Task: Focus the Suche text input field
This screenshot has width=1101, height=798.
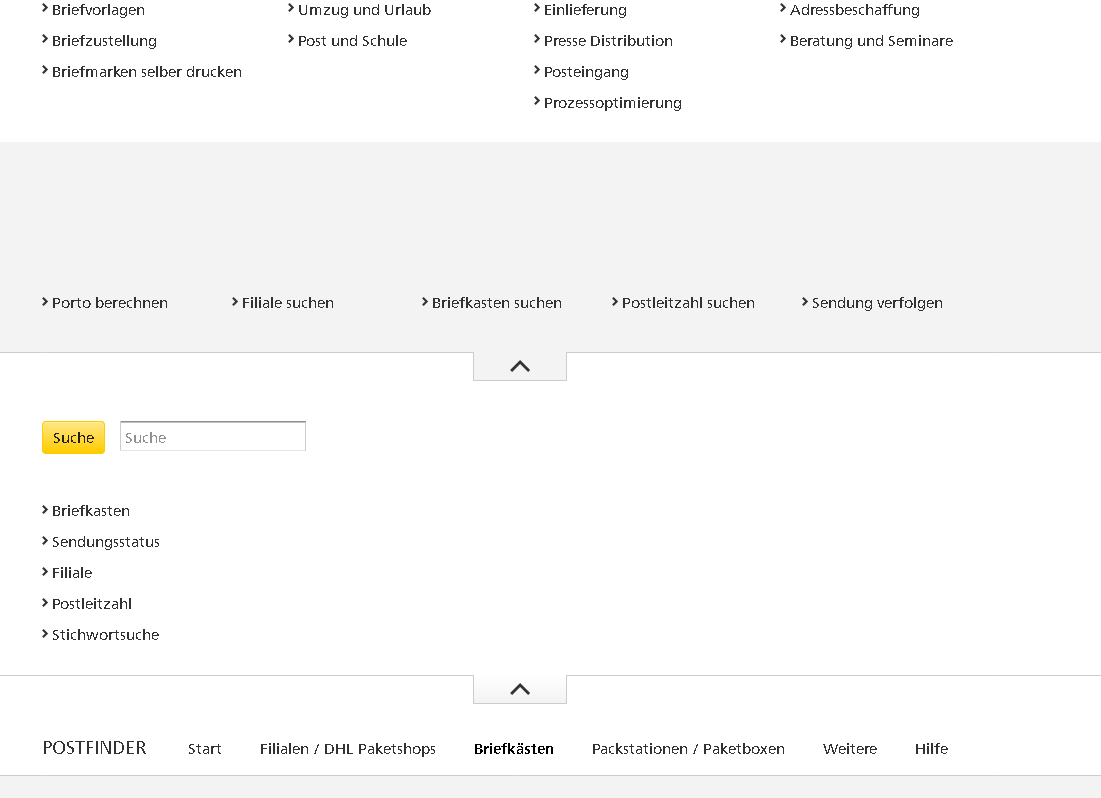Action: tap(213, 437)
